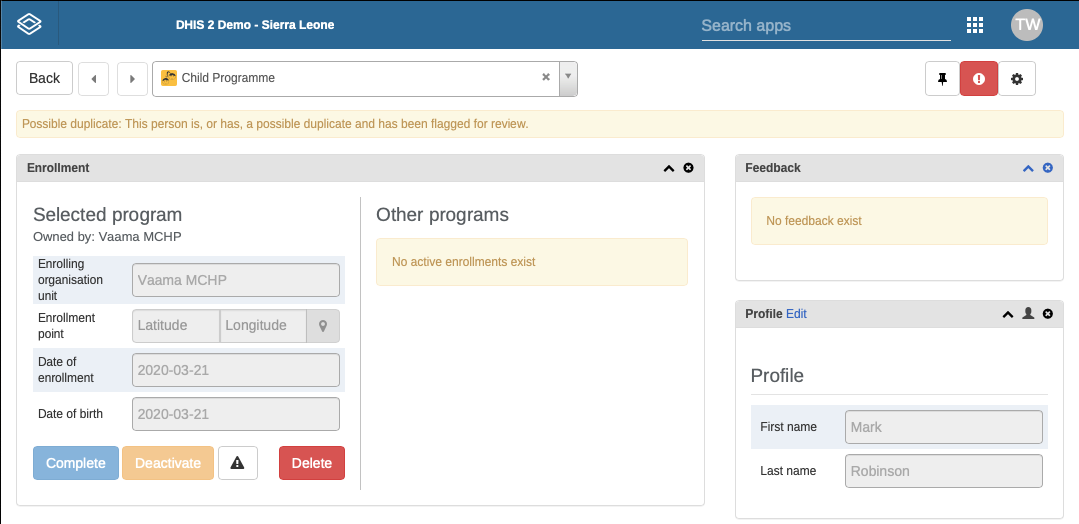Click 'No feedback exist' message
This screenshot has height=524, width=1079.
pos(899,221)
